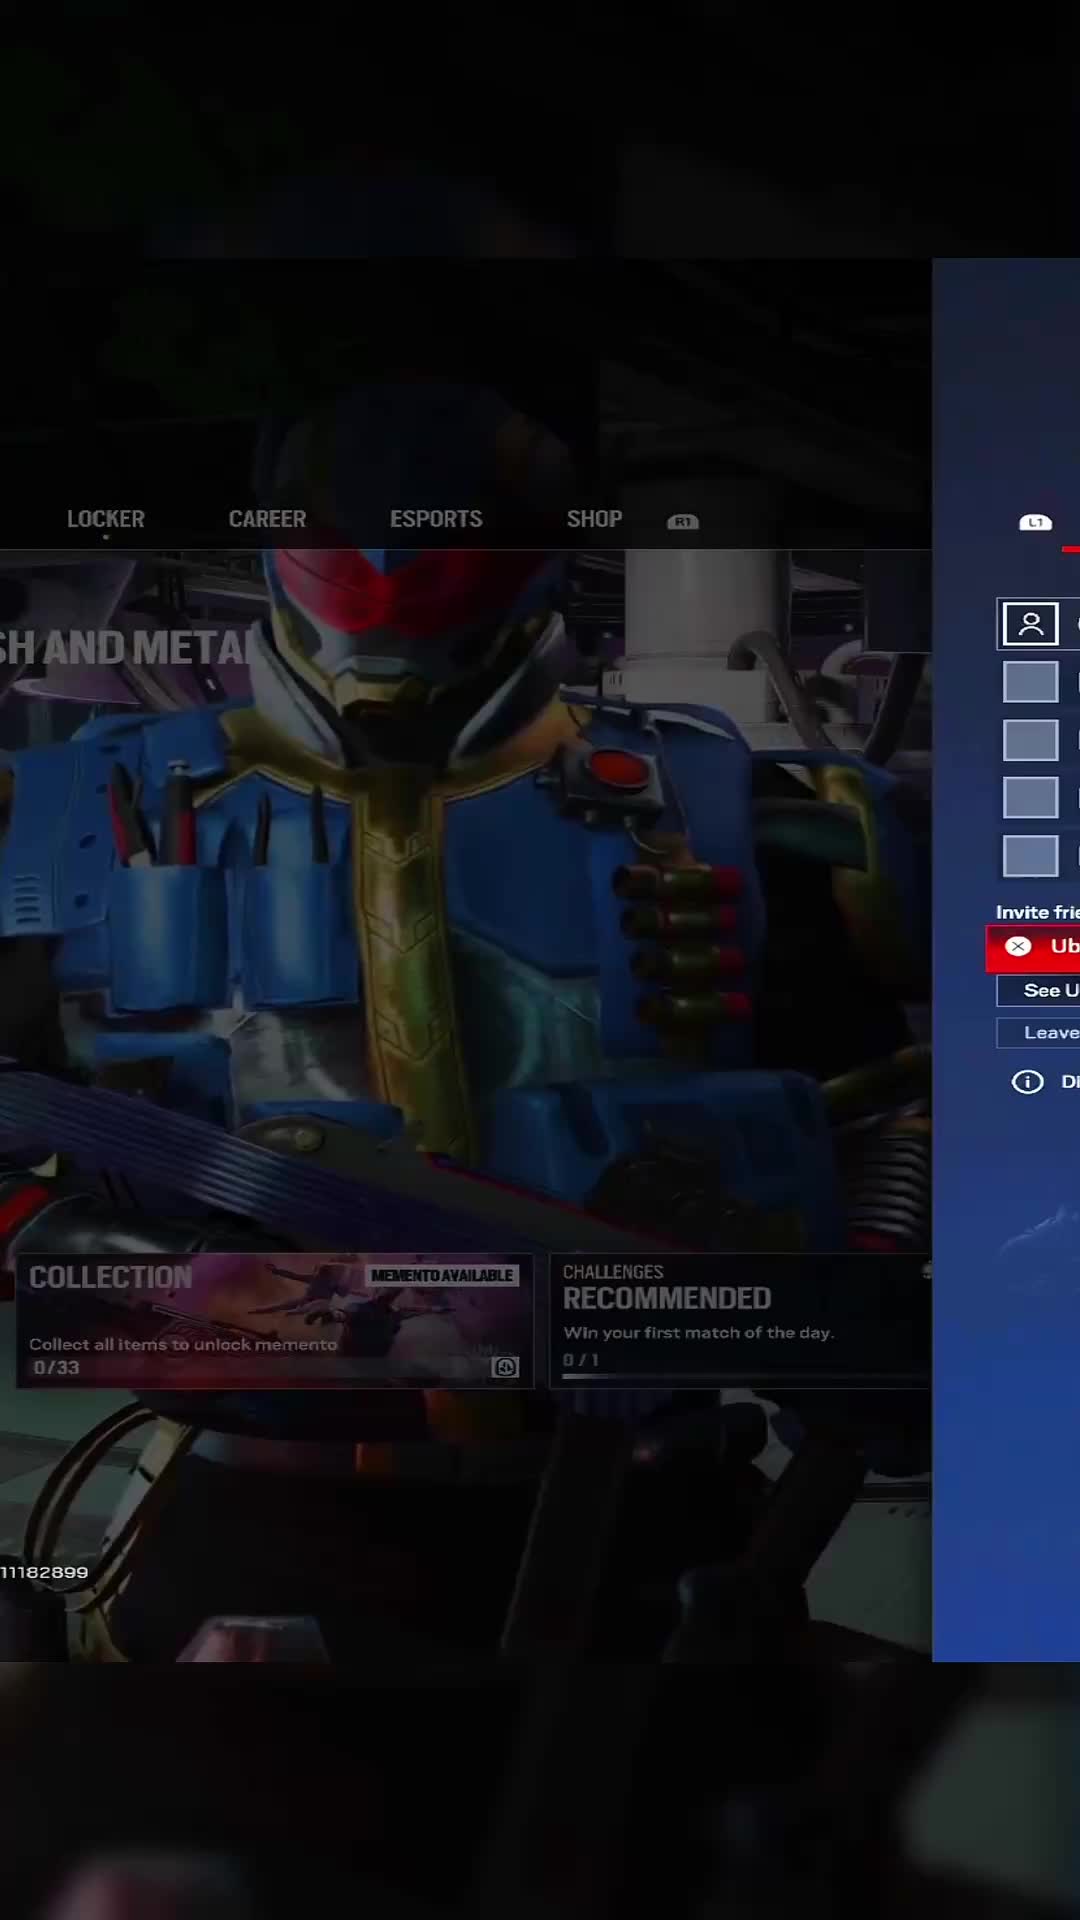Click the See U... button
Screen dimensions: 1080x1920
1038,990
